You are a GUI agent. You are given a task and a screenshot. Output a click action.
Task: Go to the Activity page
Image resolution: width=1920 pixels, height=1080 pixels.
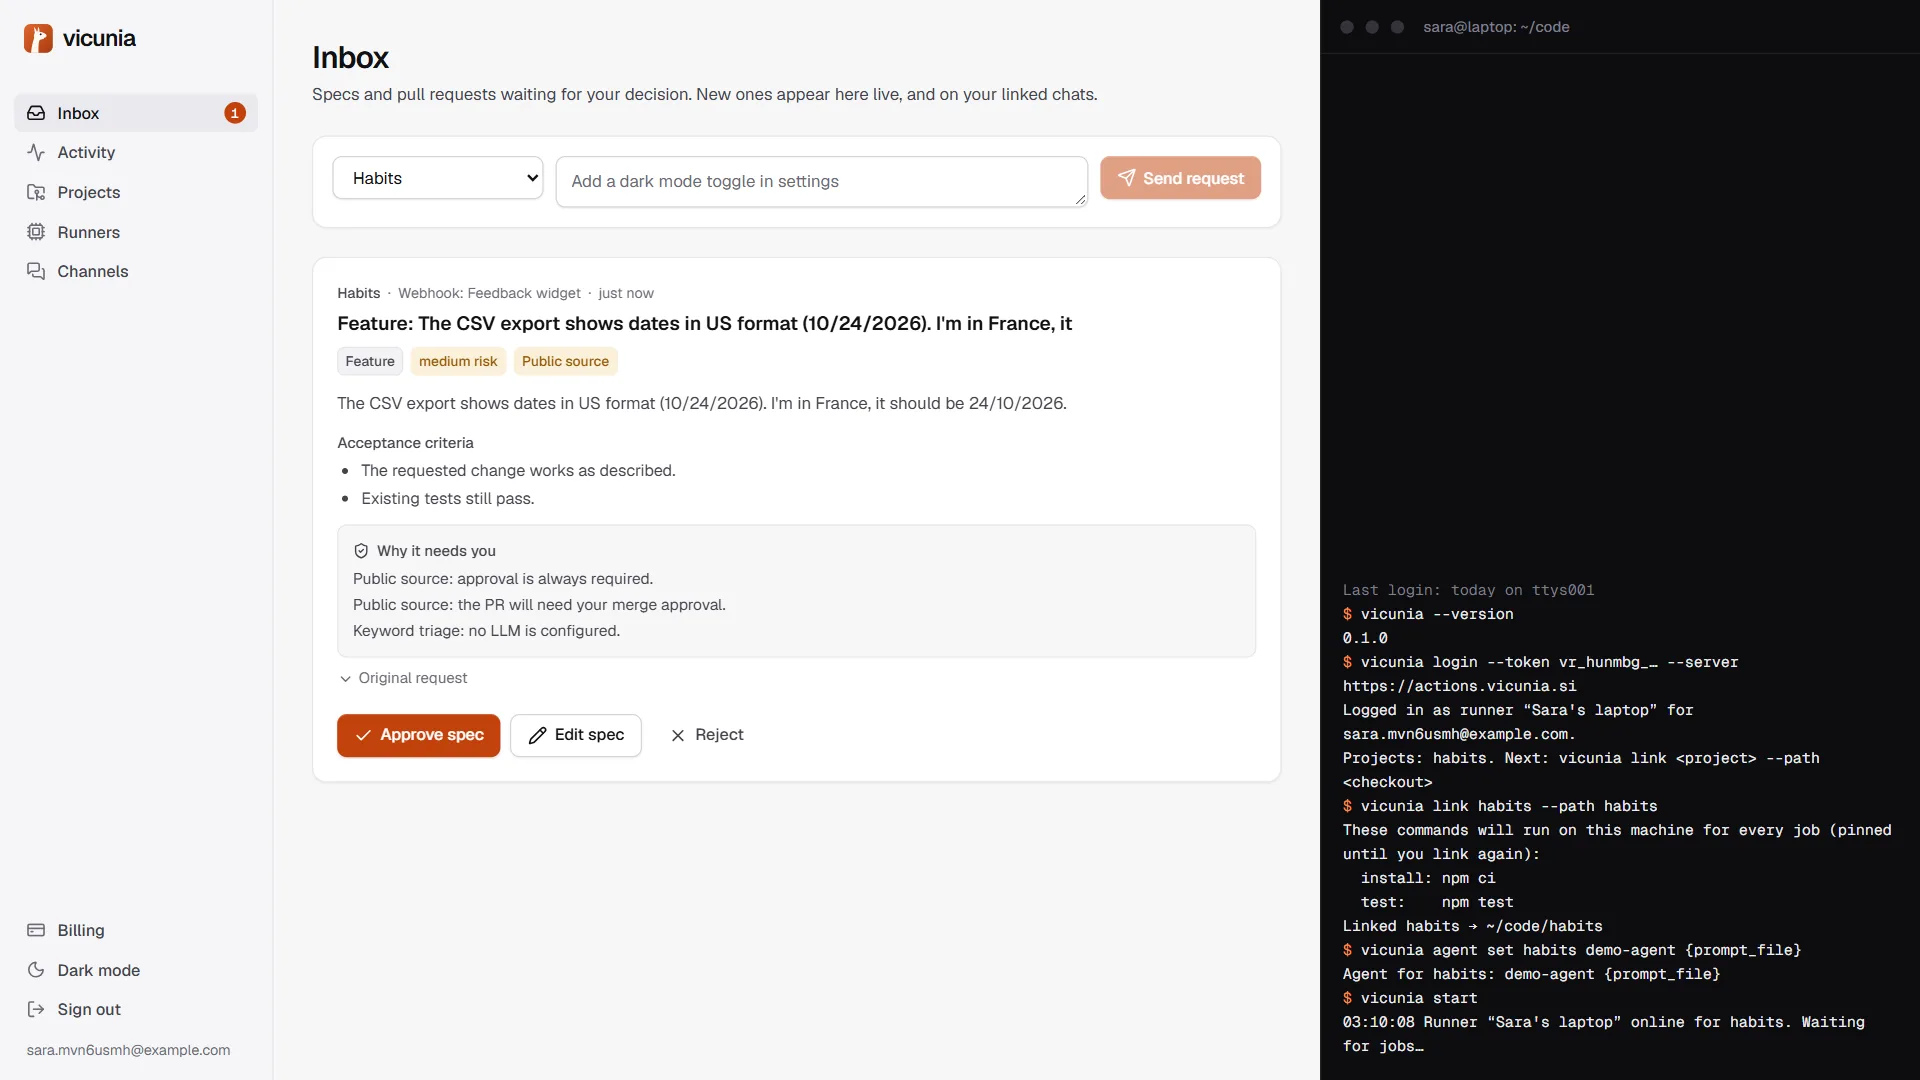[136, 152]
